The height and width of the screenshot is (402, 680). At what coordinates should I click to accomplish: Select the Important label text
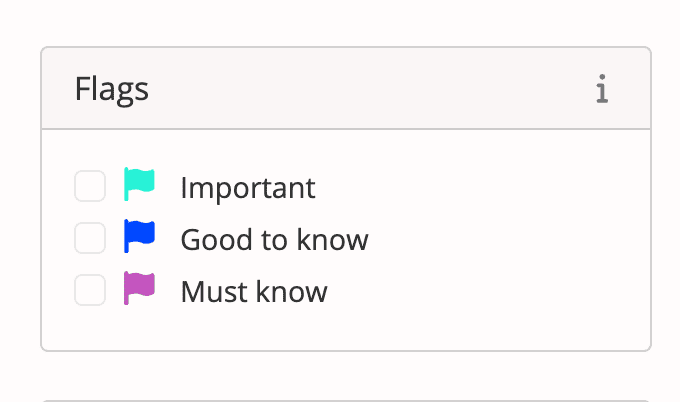point(248,189)
